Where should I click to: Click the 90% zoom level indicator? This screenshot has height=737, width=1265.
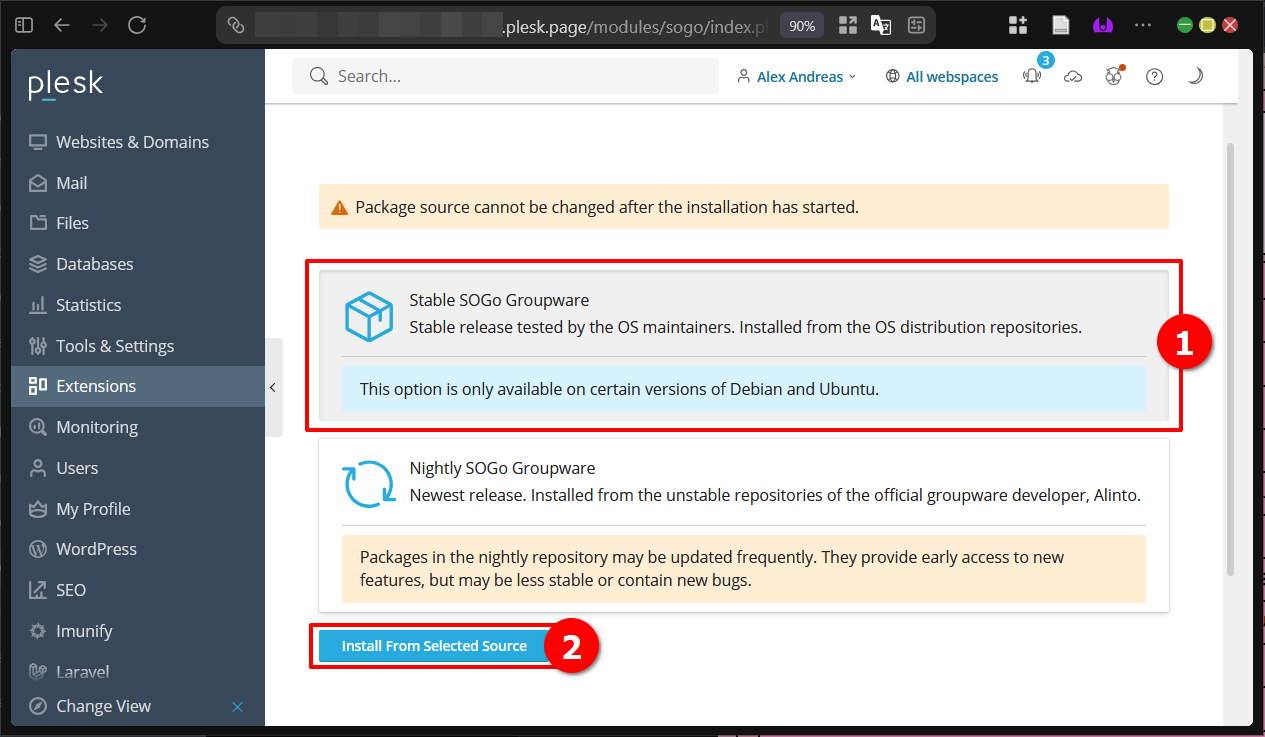pos(802,26)
